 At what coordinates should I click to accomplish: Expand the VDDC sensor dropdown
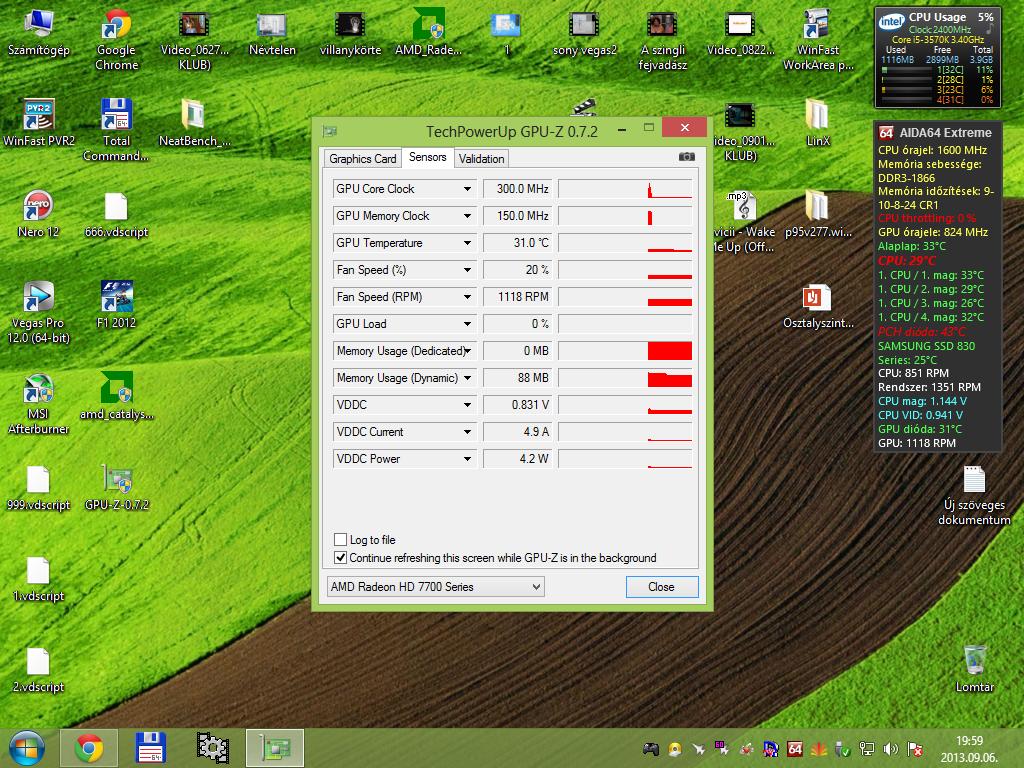tap(468, 405)
